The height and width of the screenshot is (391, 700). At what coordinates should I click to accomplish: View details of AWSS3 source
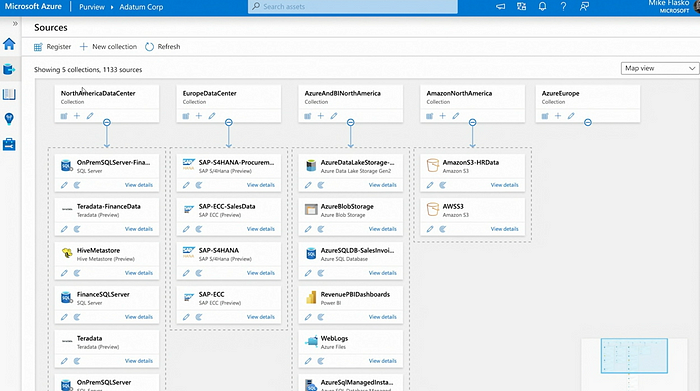[x=504, y=229]
